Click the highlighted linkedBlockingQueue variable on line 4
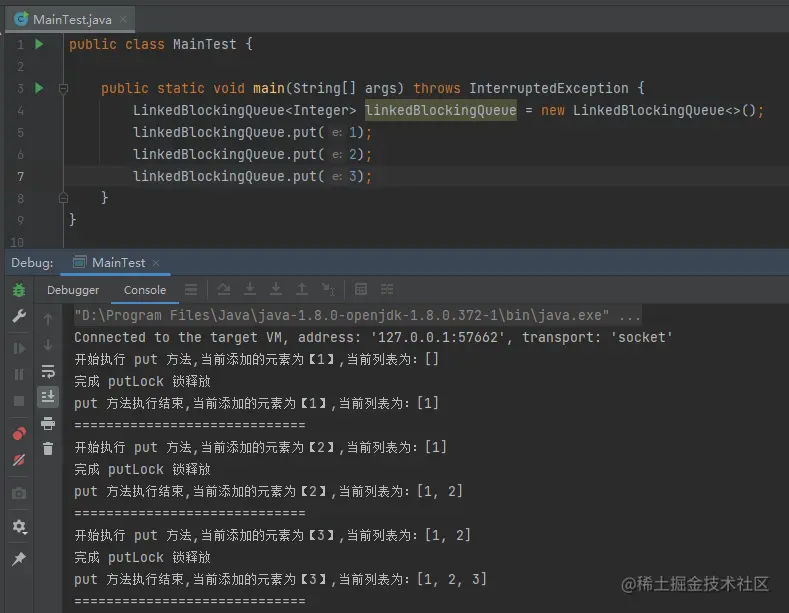Screen dimensions: 789x613 click(441, 110)
